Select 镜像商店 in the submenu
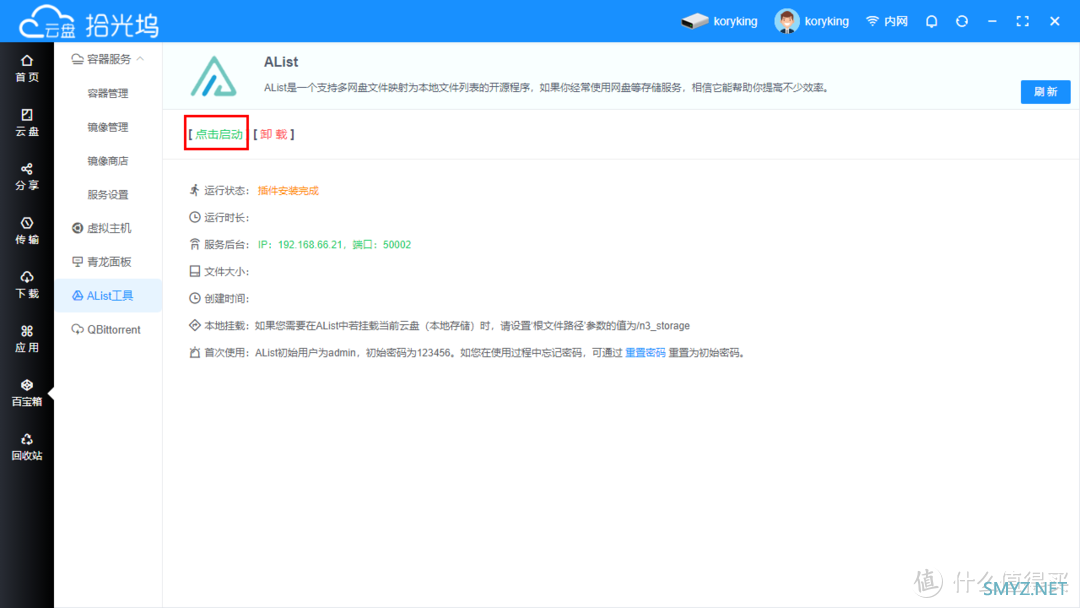 (x=108, y=160)
